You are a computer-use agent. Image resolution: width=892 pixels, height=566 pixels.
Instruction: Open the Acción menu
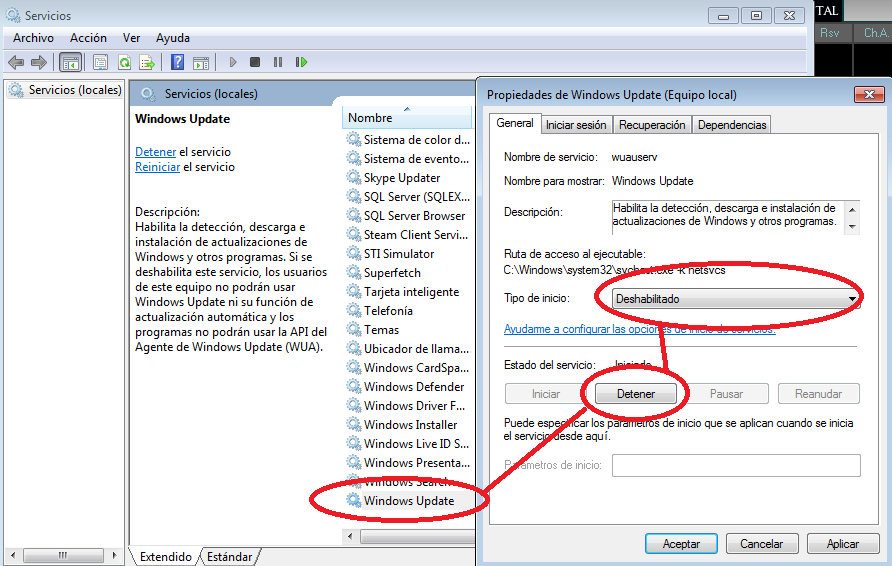click(88, 38)
